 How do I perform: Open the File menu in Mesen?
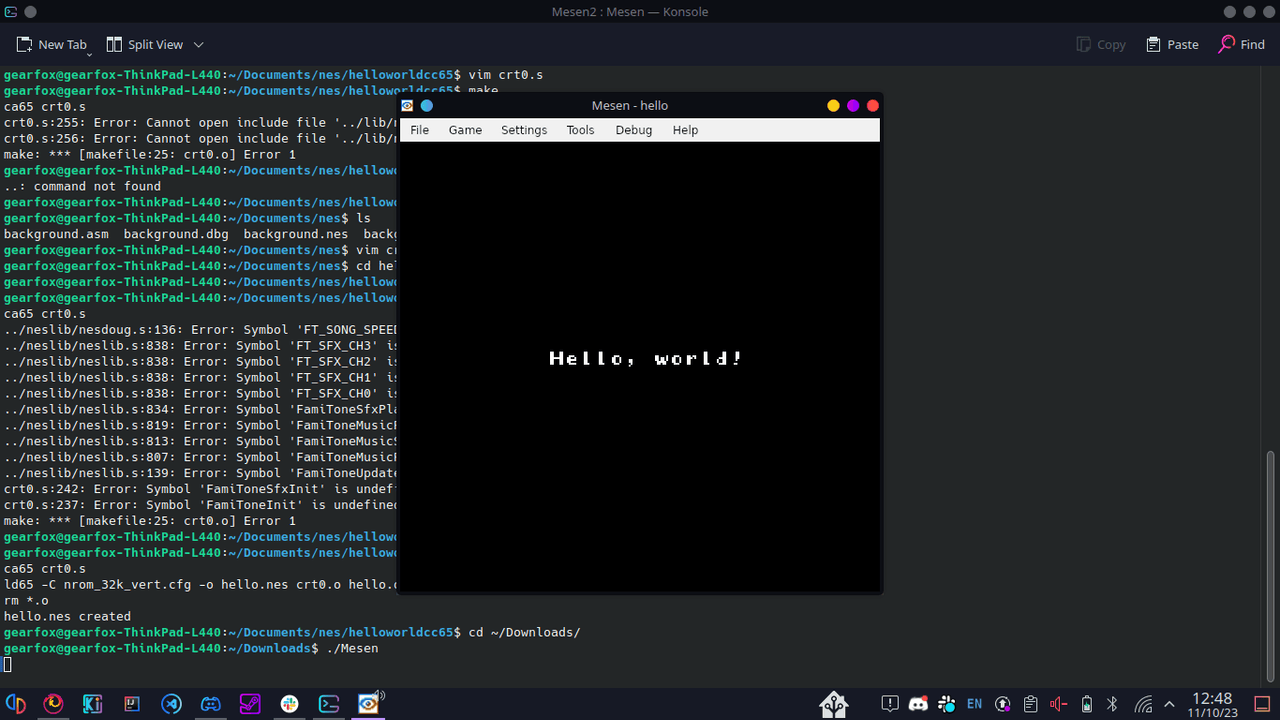[x=419, y=130]
